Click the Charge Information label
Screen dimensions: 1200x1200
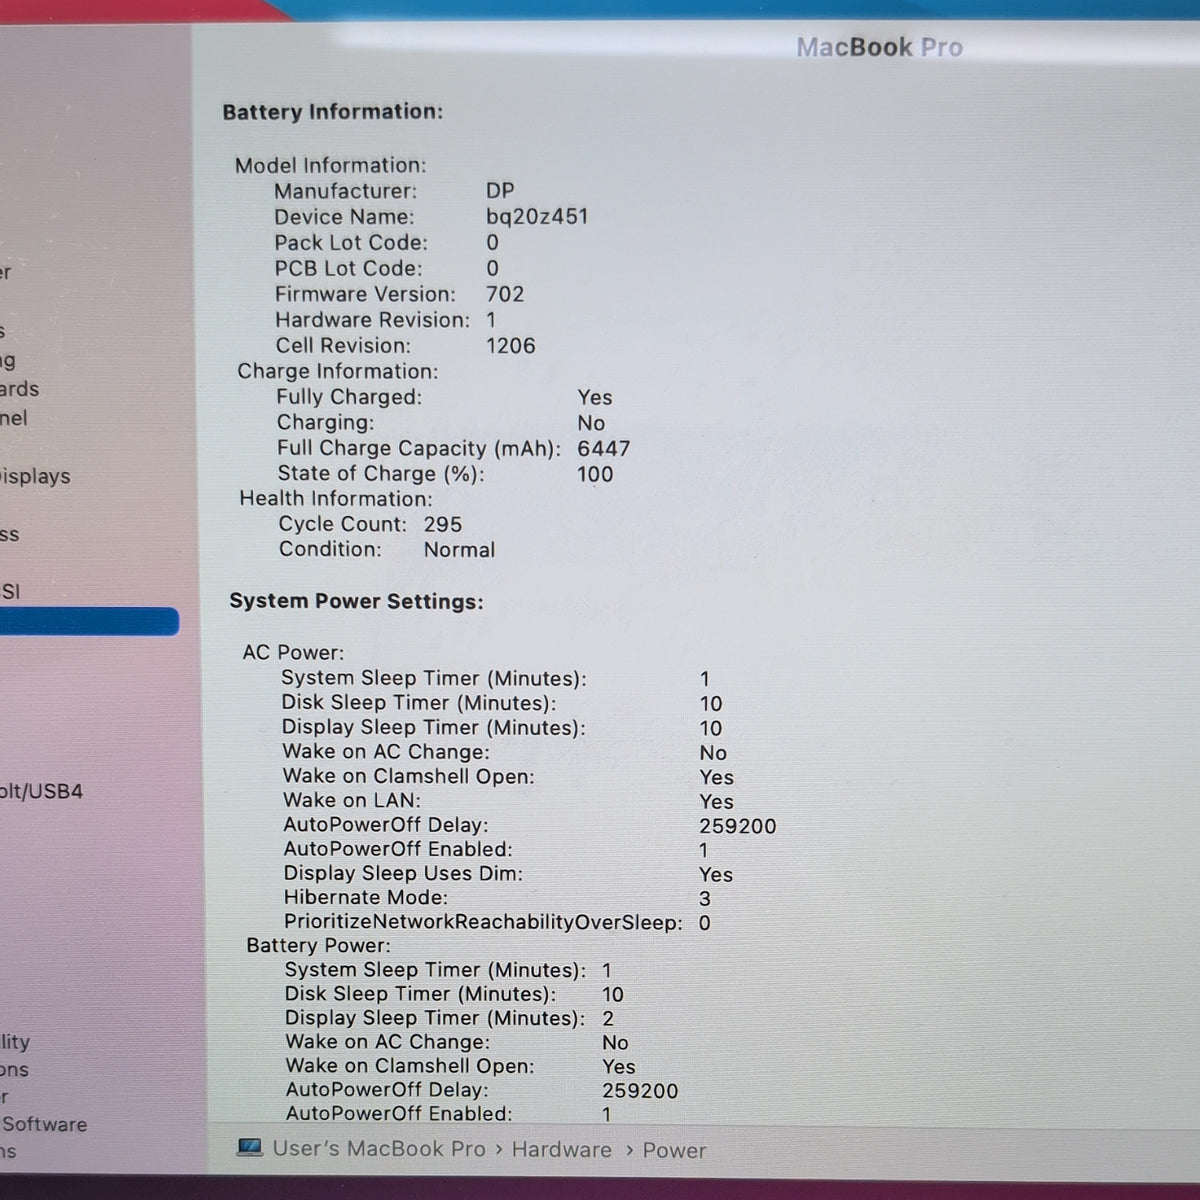(337, 371)
